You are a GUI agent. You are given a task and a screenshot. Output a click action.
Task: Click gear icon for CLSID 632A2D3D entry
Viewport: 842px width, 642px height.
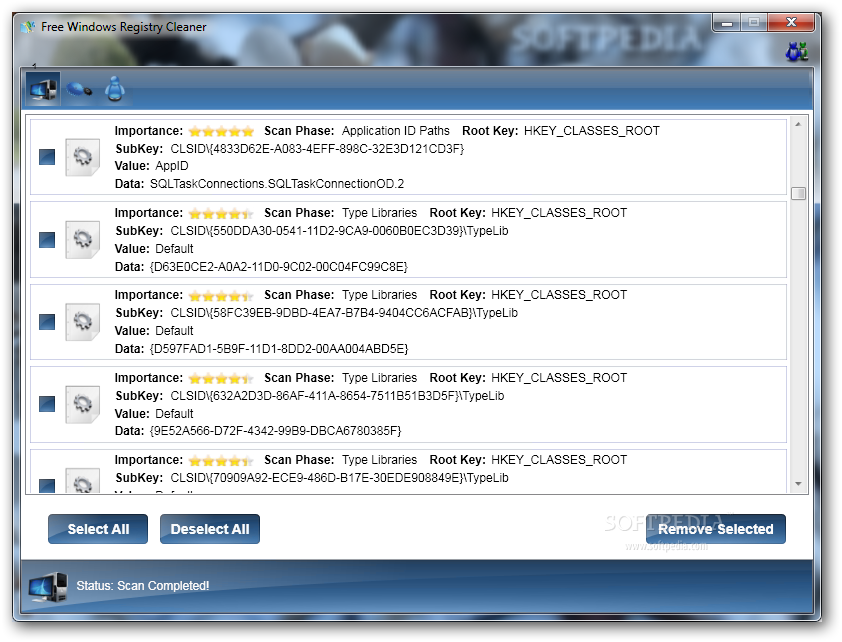point(82,404)
